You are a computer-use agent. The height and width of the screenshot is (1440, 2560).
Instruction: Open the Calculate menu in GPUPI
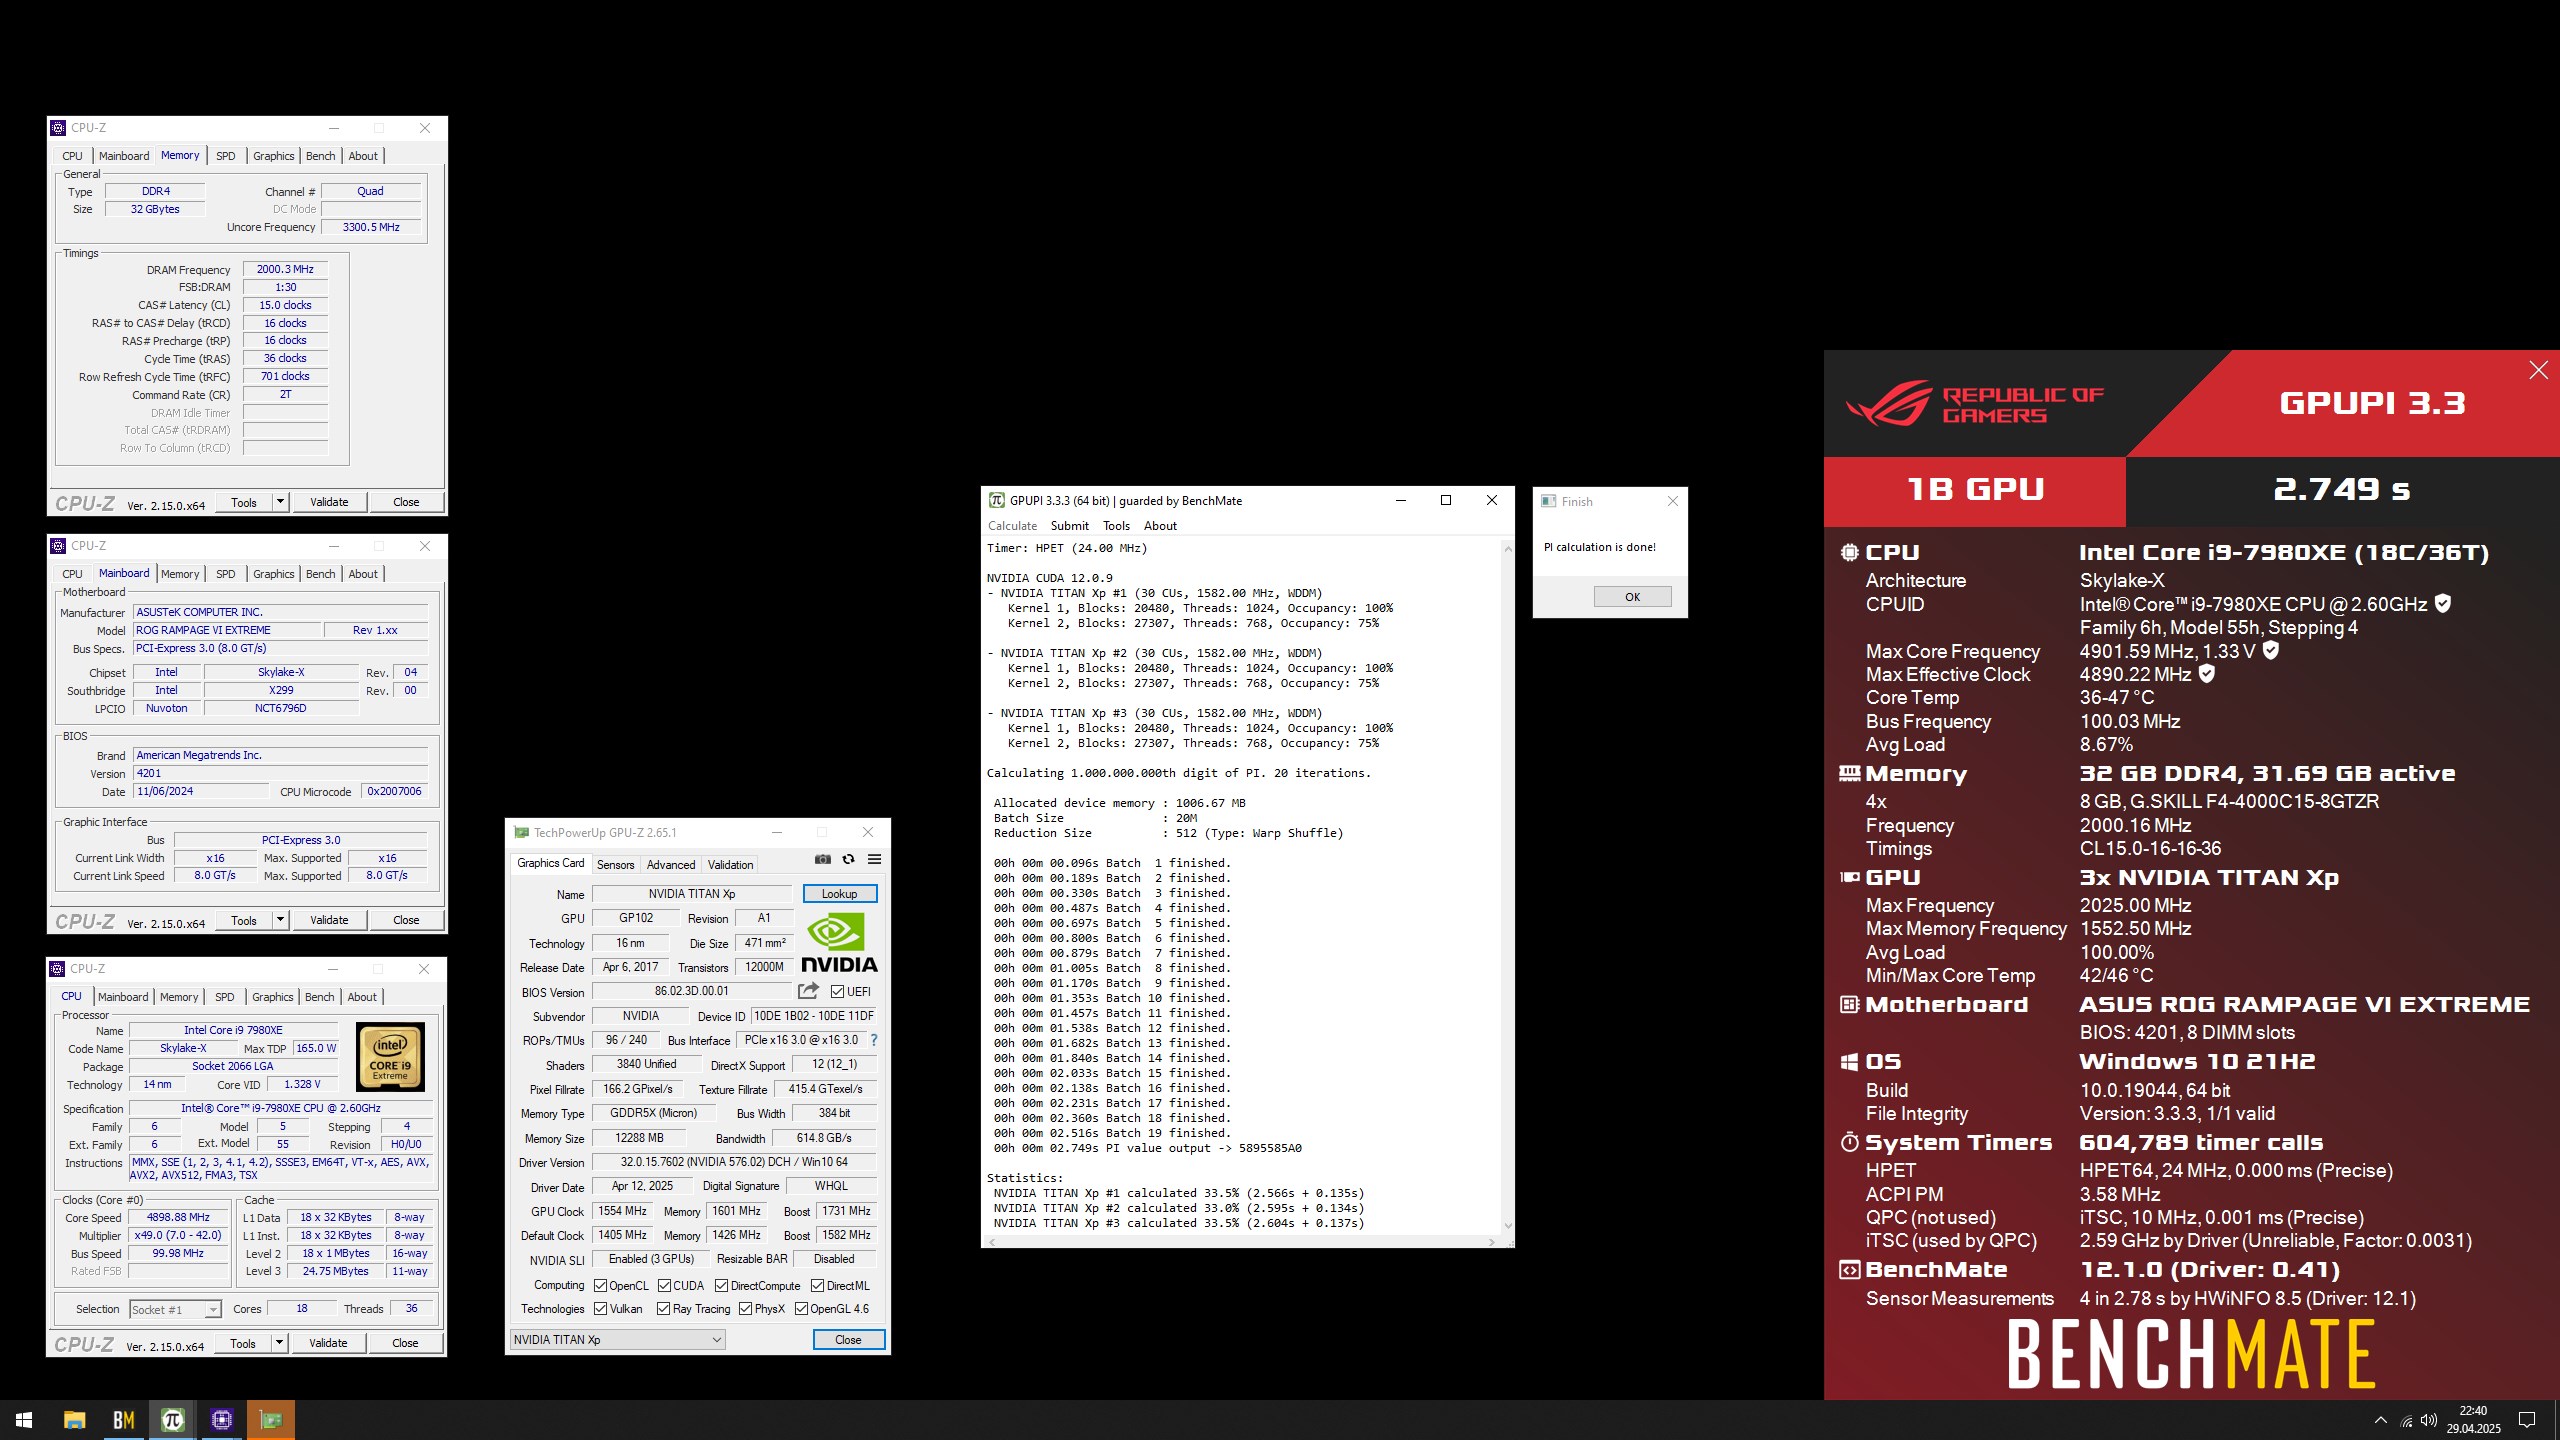(x=1012, y=526)
